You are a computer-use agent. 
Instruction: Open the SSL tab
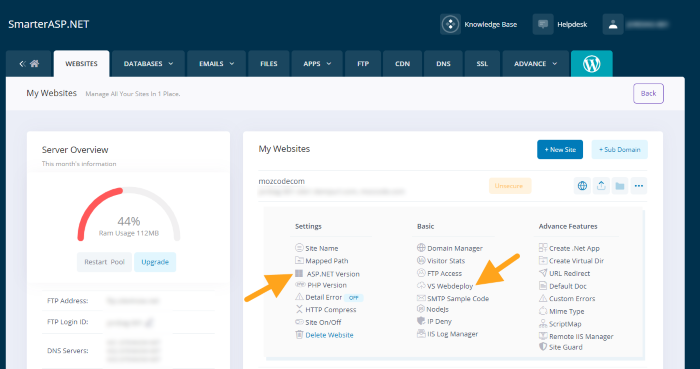[482, 64]
